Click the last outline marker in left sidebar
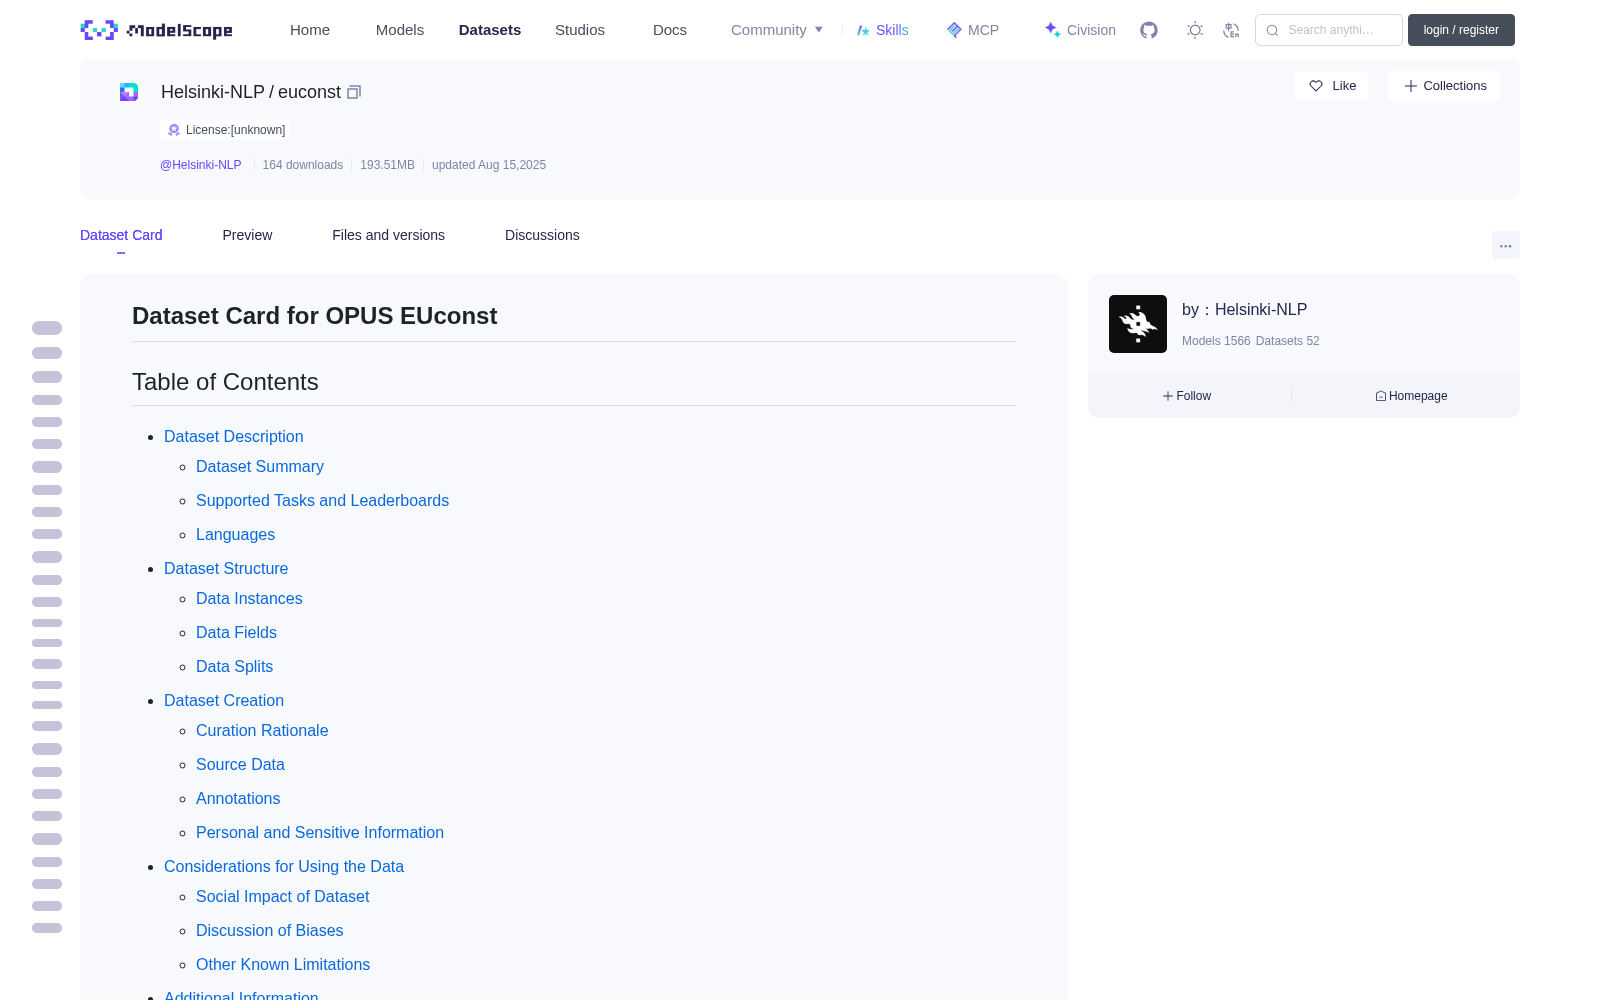The width and height of the screenshot is (1600, 1000). point(47,928)
